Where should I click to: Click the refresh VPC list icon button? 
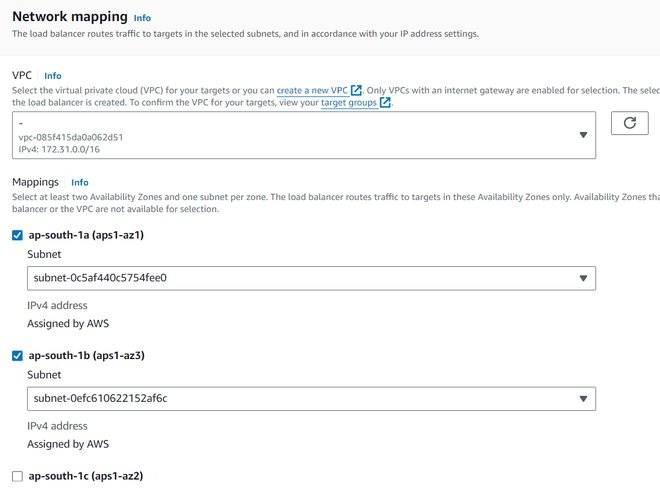coord(629,123)
